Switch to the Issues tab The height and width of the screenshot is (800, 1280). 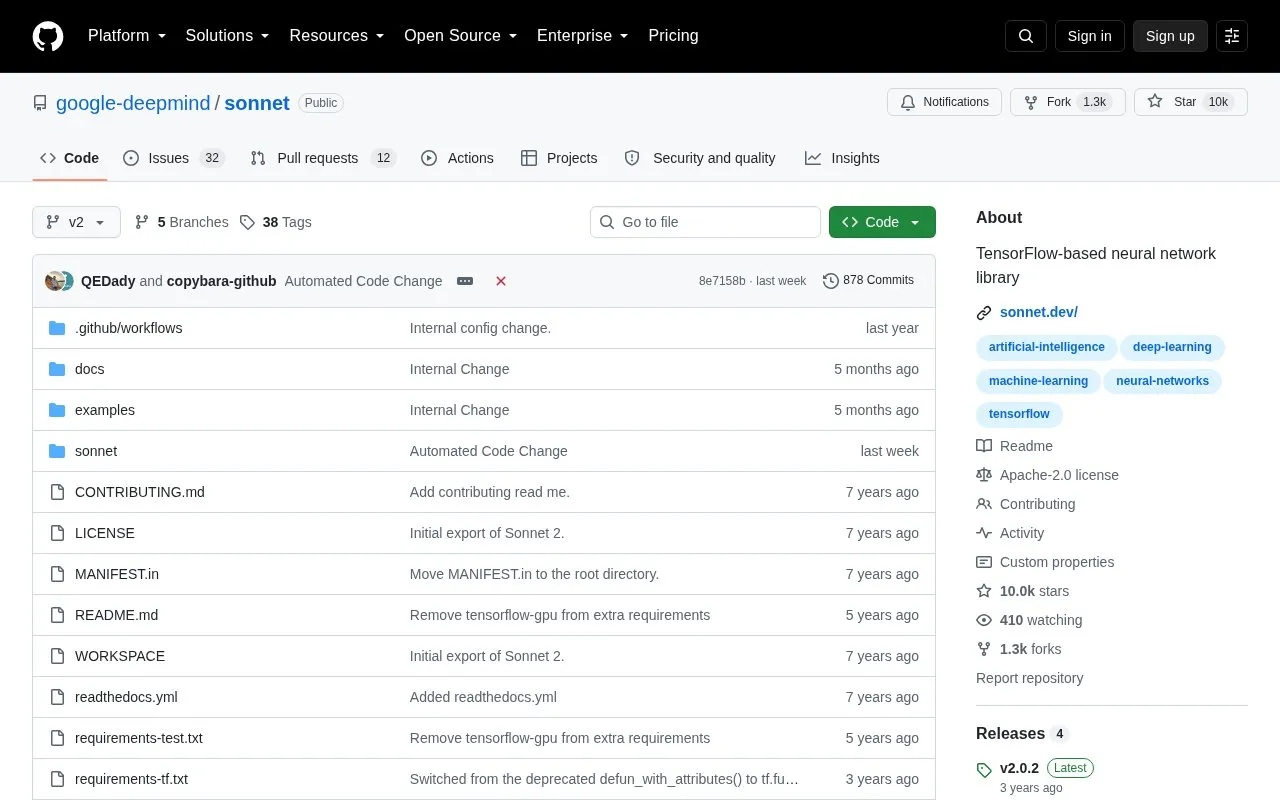tap(173, 158)
